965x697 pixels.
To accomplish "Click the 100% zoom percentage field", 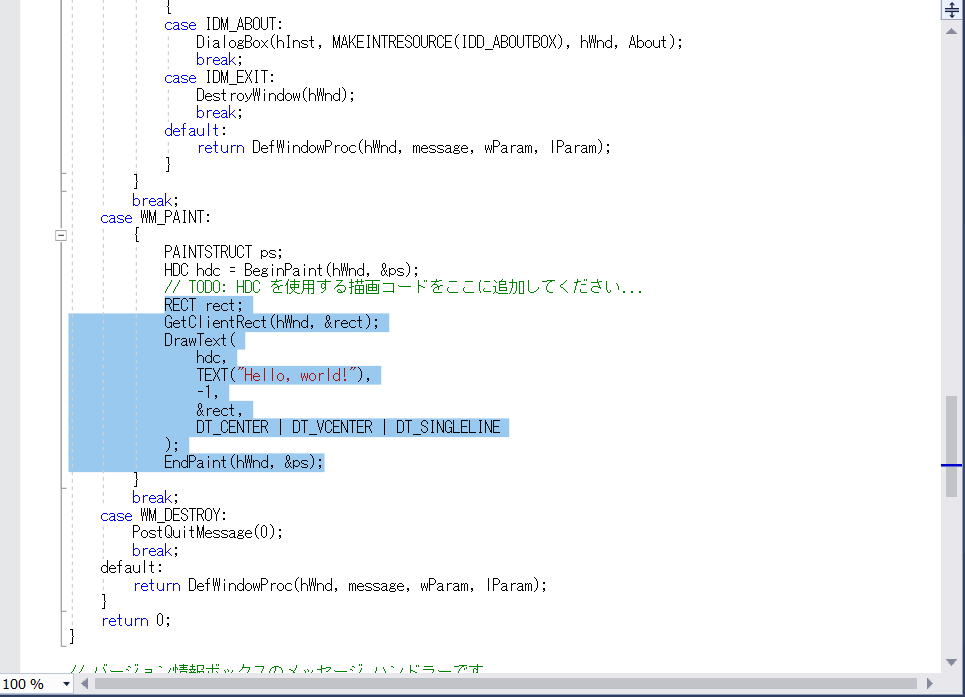I will tap(25, 684).
